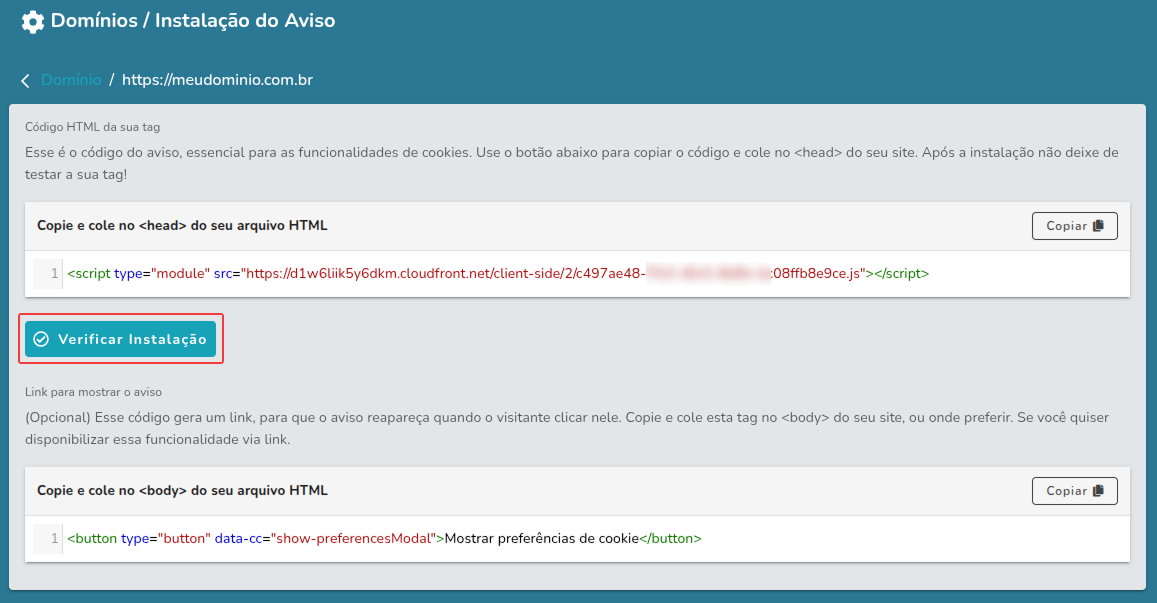
Task: Click Copiar for the head snippet
Action: pyautogui.click(x=1074, y=225)
